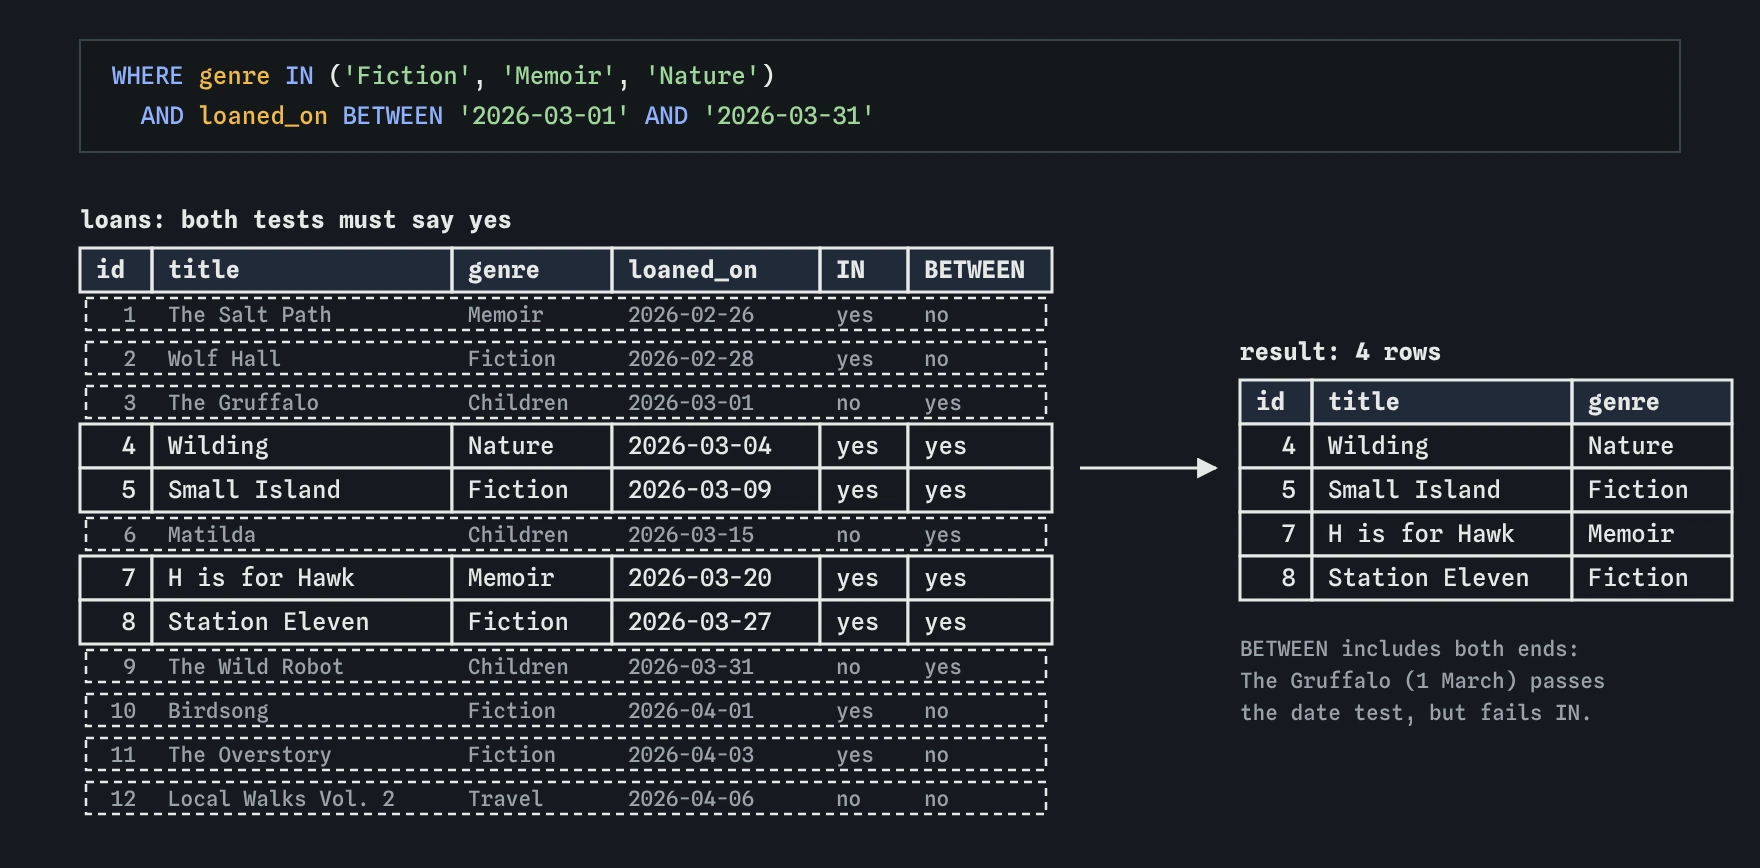This screenshot has height=868, width=1760.
Task: Click loaned_on in the SQL code block
Action: point(263,116)
